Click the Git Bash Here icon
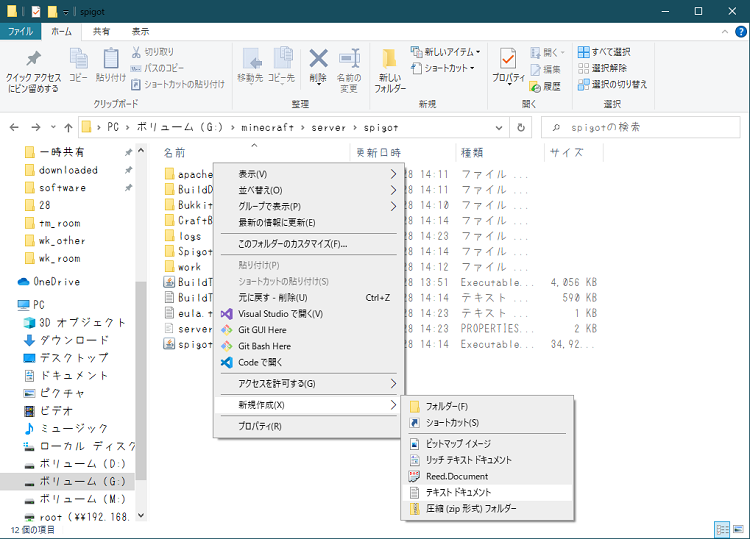The height and width of the screenshot is (539, 750). click(227, 345)
